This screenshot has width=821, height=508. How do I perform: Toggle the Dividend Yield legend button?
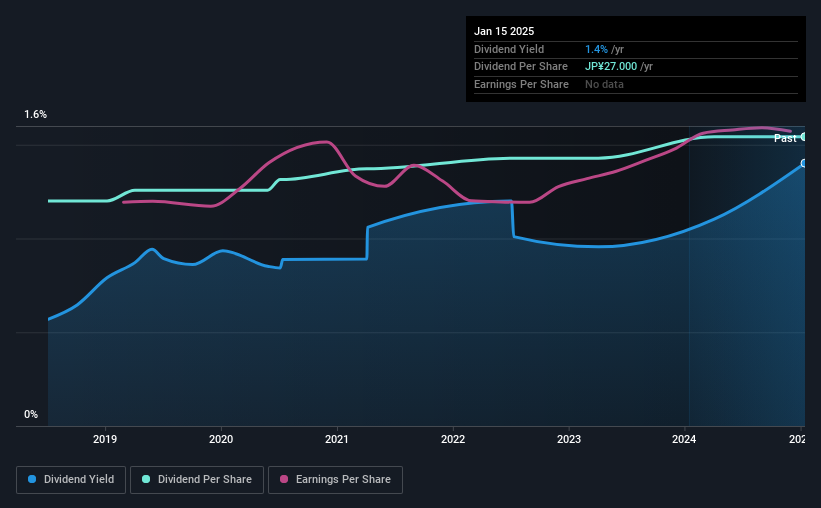(x=71, y=480)
